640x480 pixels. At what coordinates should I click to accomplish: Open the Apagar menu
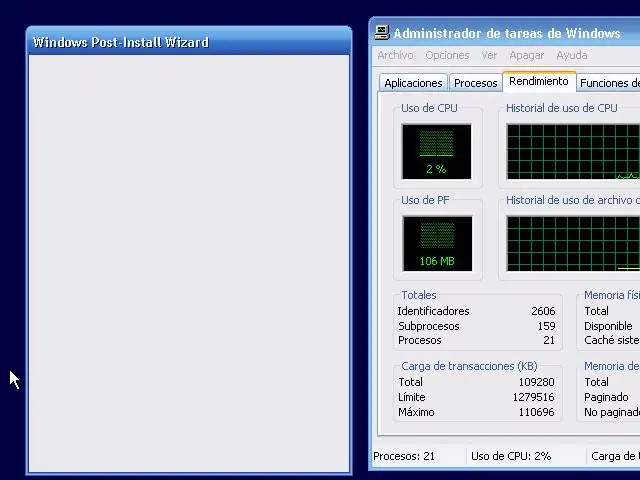527,55
